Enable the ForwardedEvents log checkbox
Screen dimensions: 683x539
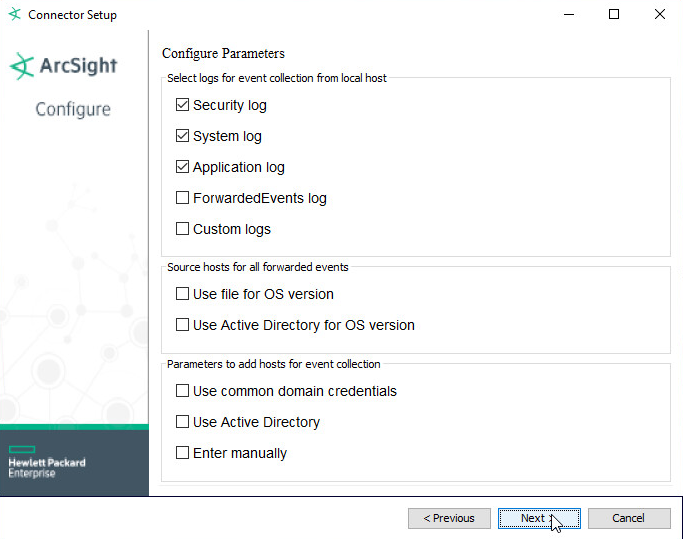[x=182, y=198]
